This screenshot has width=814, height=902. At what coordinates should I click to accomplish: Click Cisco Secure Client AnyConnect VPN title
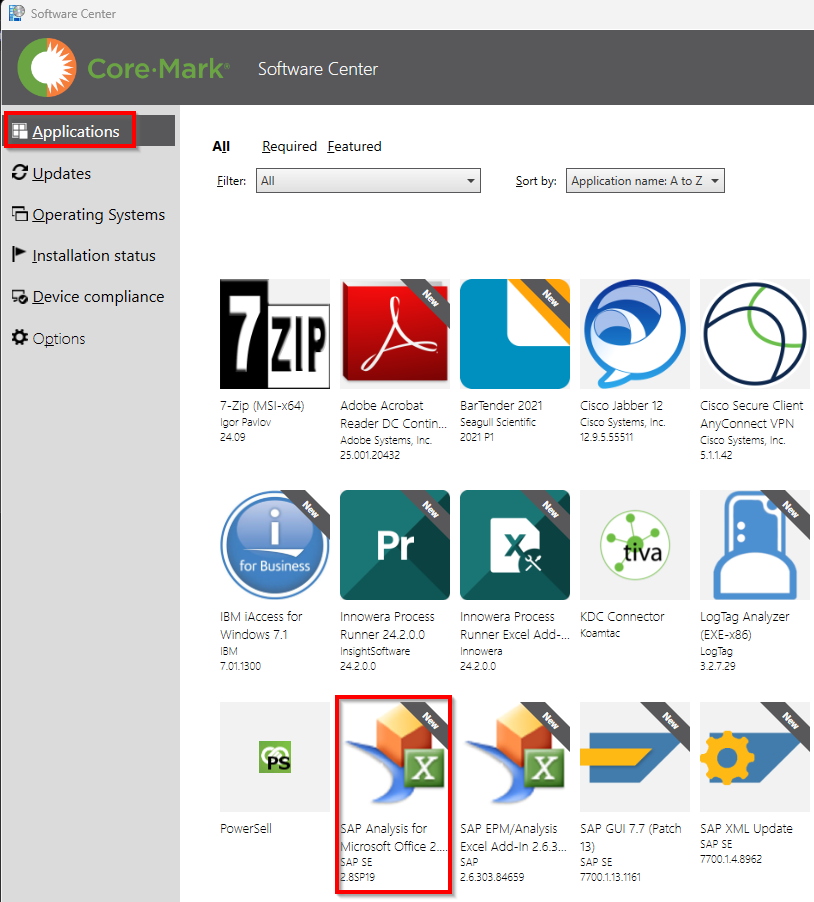751,414
